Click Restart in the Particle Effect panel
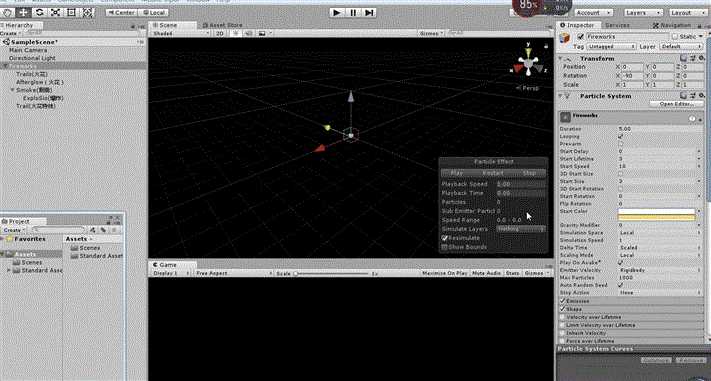Viewport: 711px width, 381px height. 493,173
